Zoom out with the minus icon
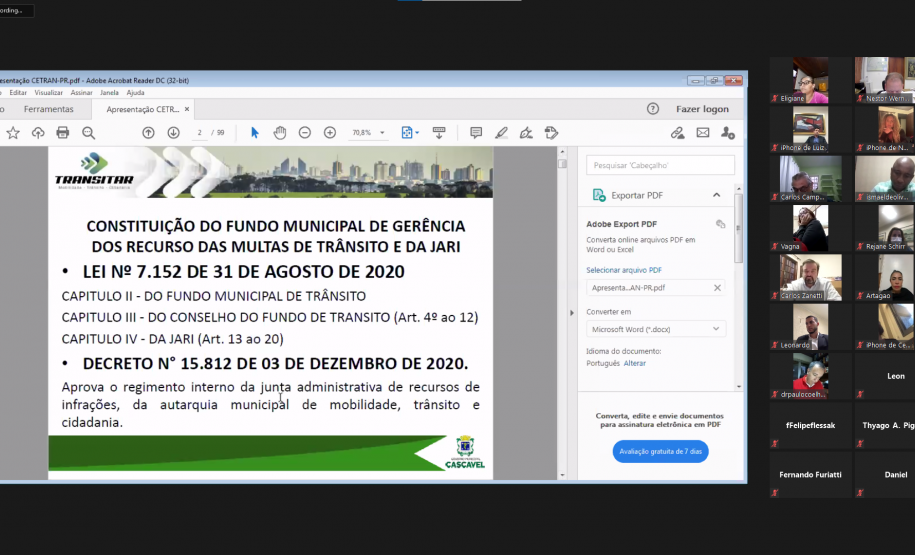915x555 pixels. click(x=304, y=133)
